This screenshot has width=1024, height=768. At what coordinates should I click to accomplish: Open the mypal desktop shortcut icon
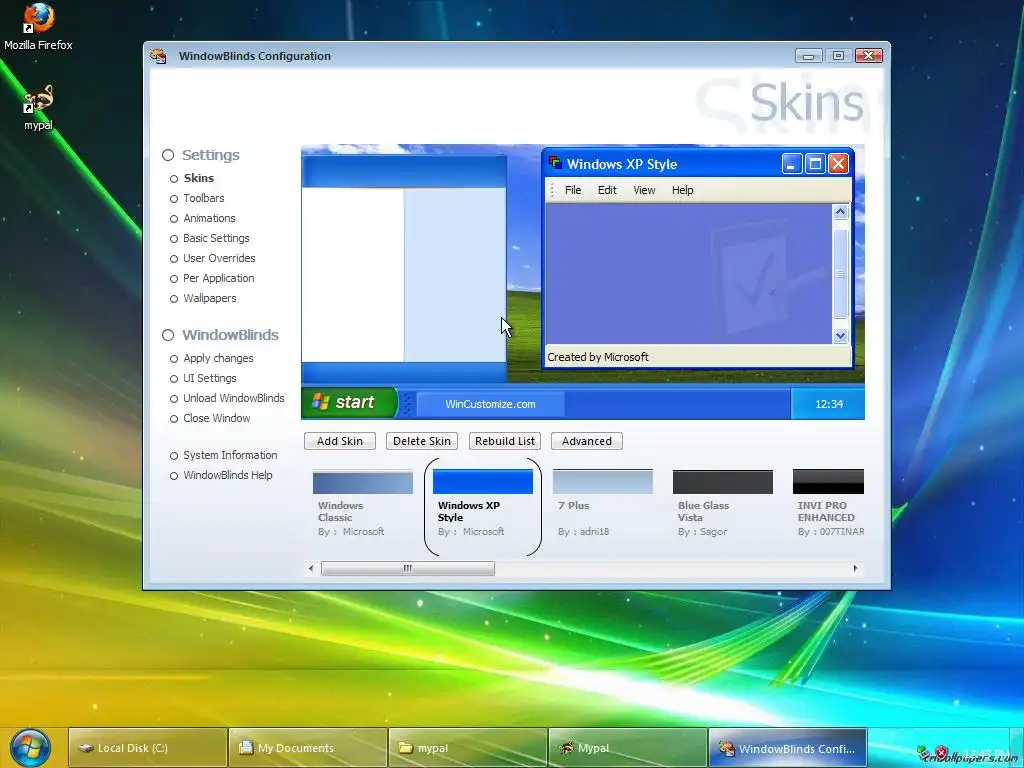38,108
